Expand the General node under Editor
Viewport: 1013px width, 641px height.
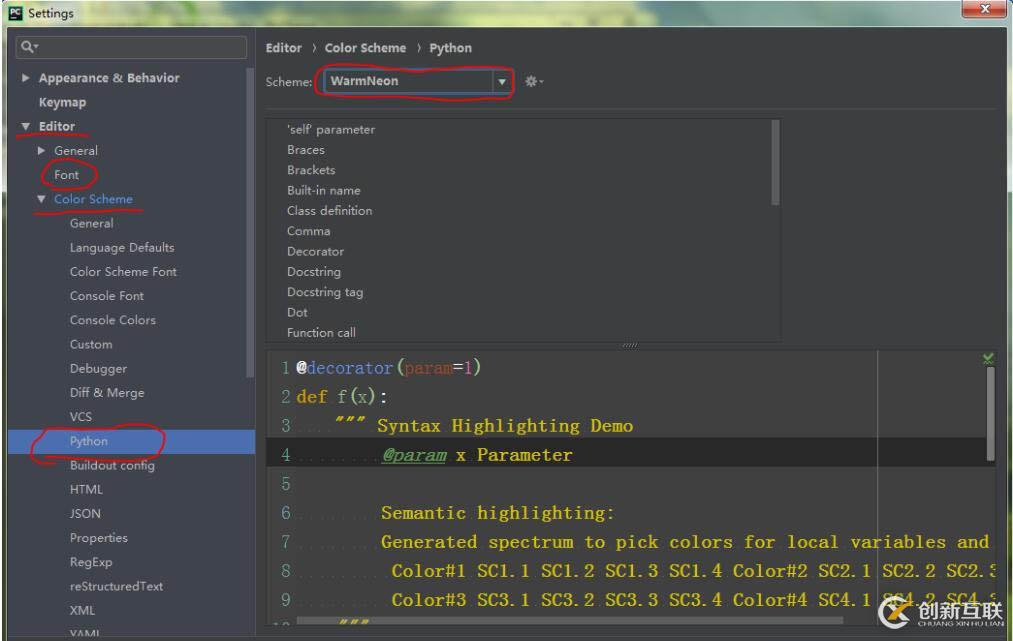[x=40, y=150]
